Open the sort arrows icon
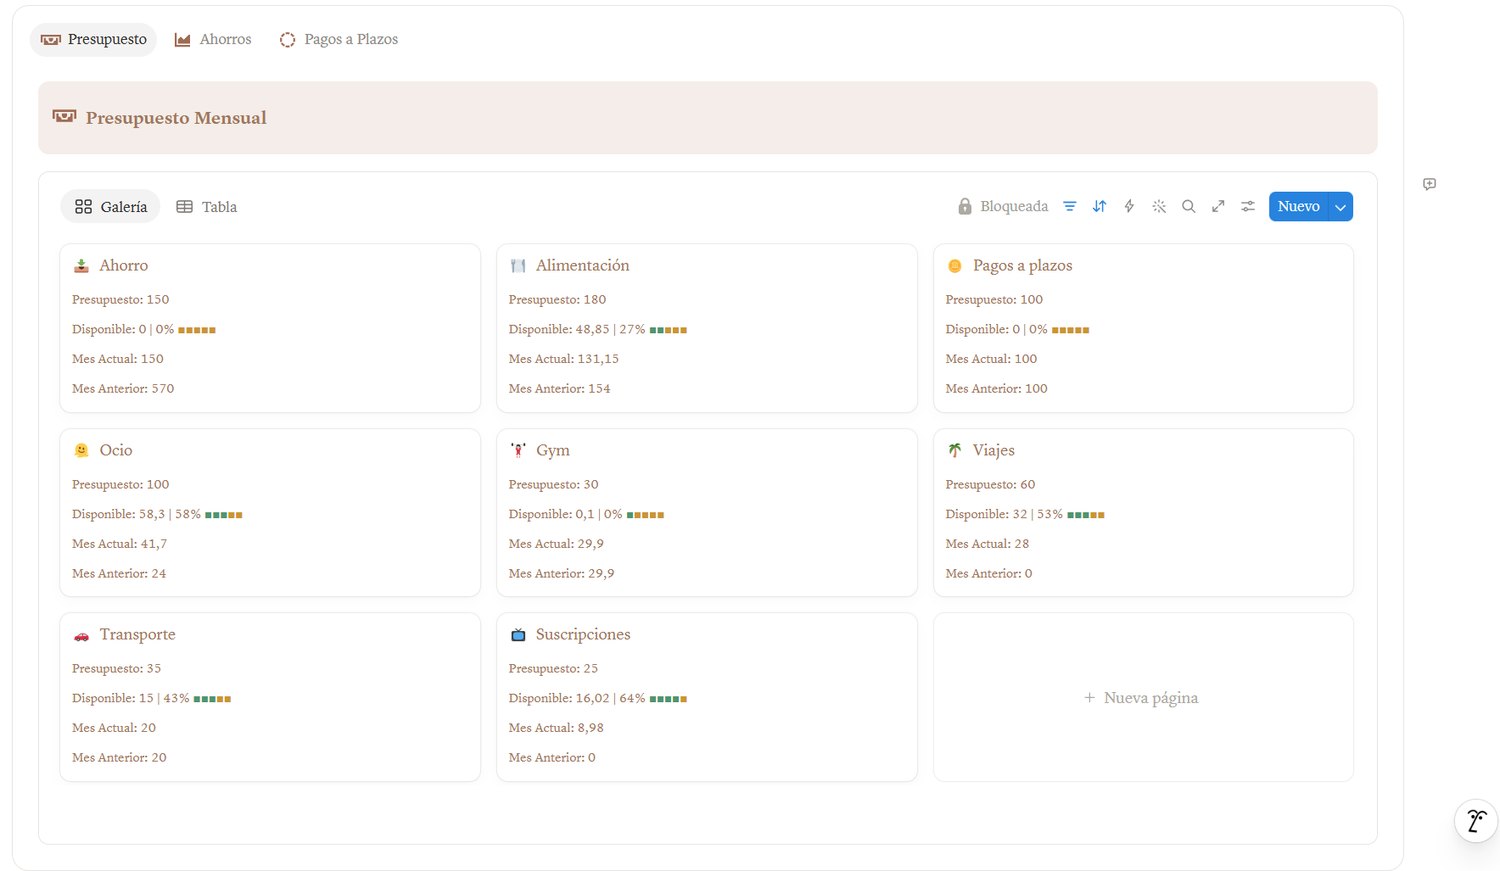1500x871 pixels. pyautogui.click(x=1099, y=207)
